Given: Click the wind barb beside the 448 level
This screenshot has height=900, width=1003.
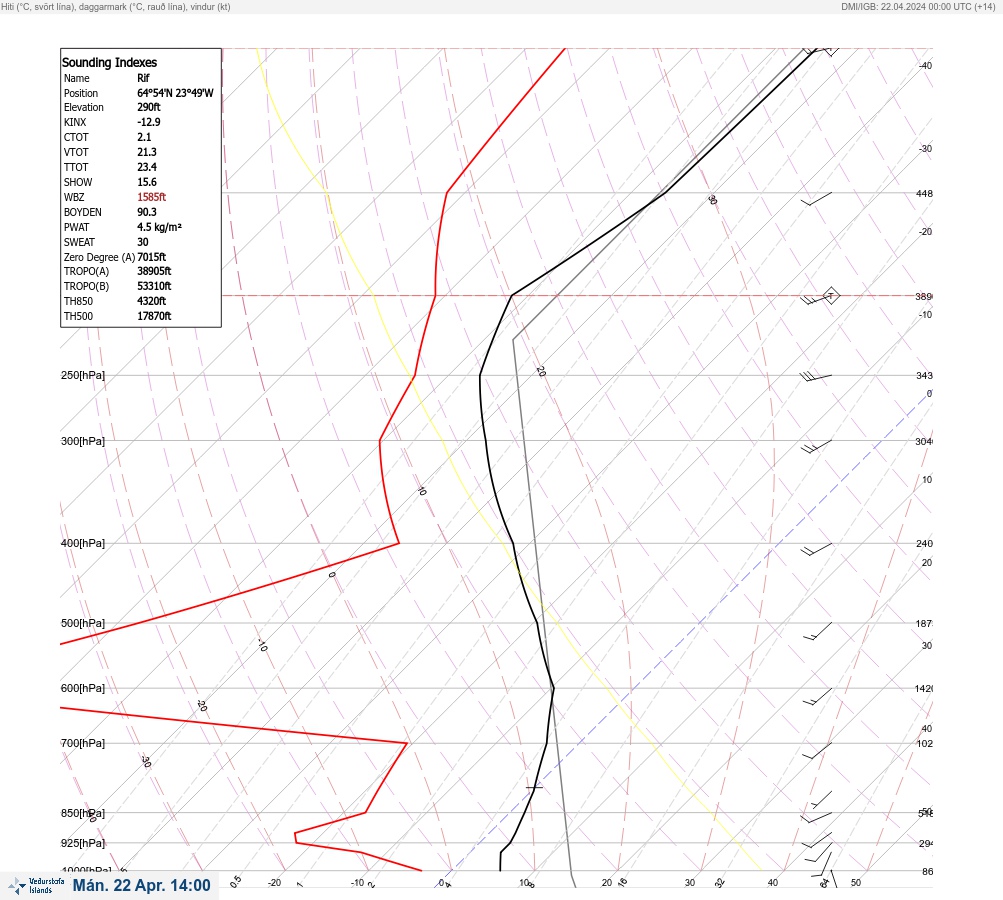Looking at the screenshot, I should [x=817, y=199].
